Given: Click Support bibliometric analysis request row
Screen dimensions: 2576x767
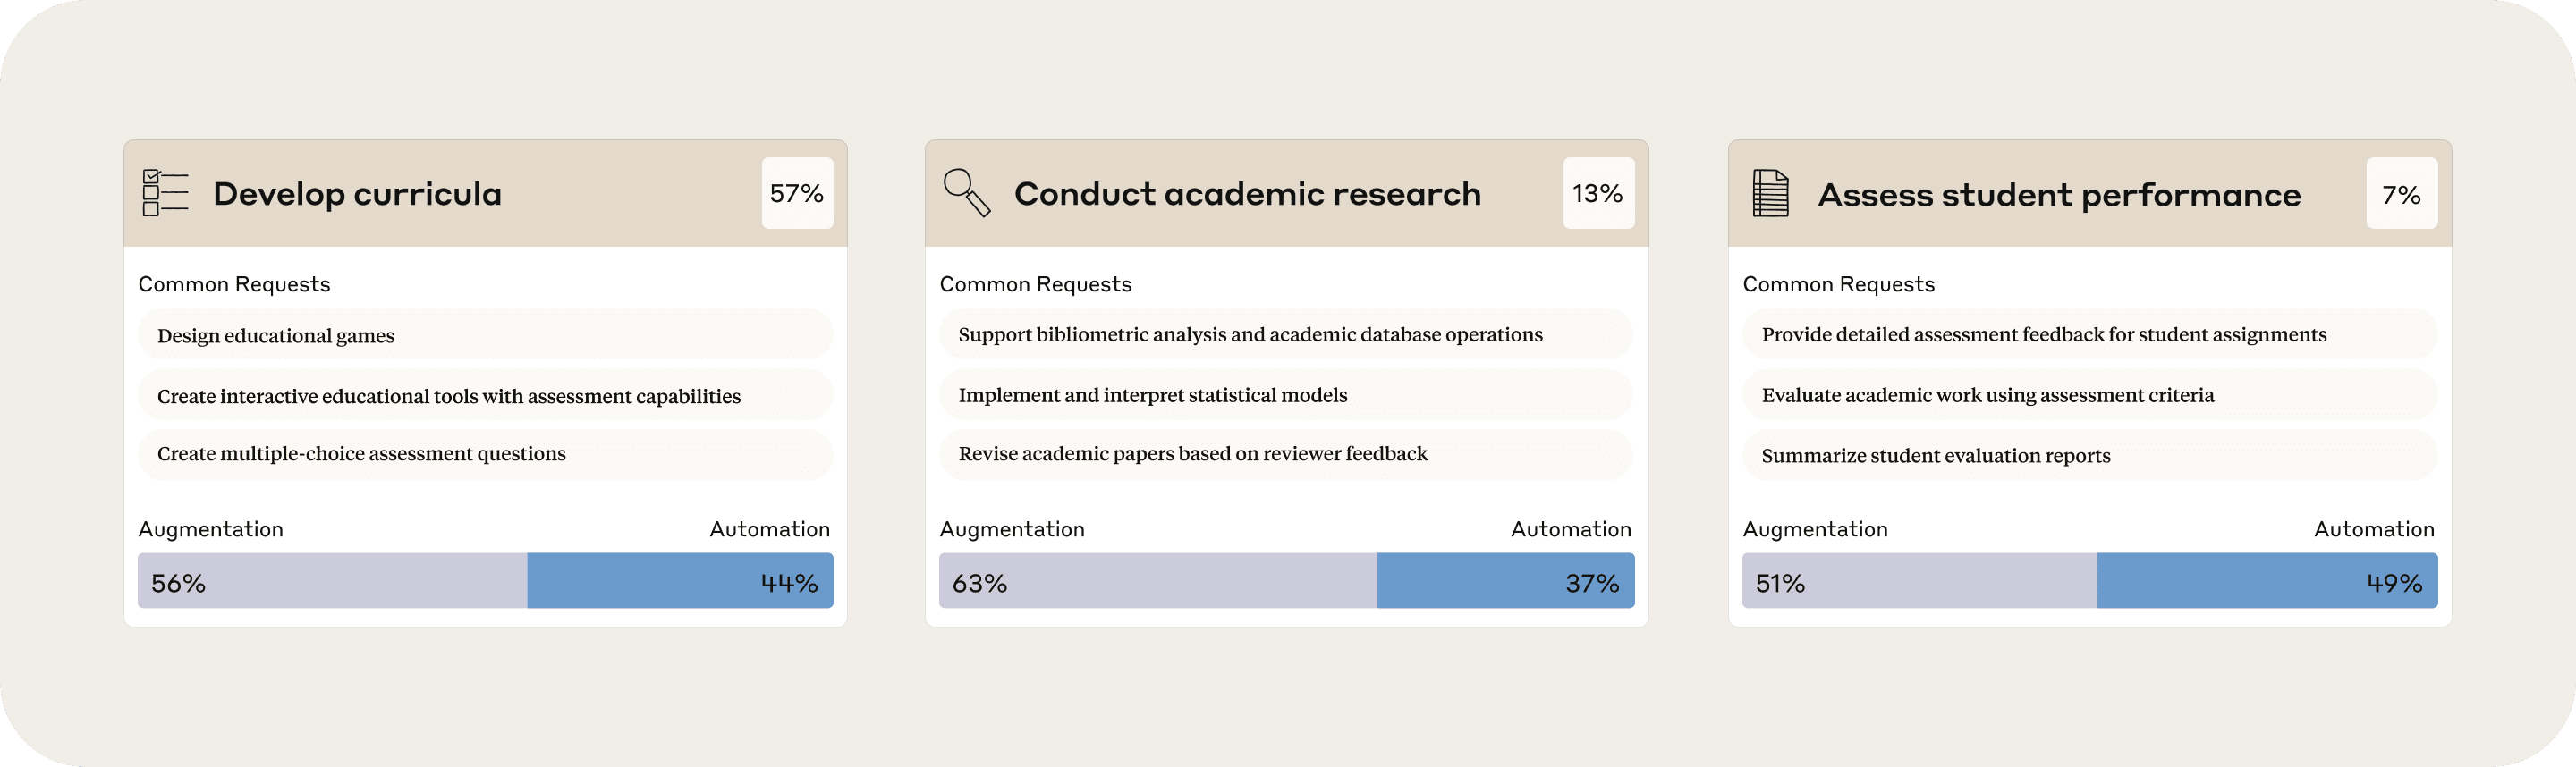Looking at the screenshot, I should coord(1286,335).
